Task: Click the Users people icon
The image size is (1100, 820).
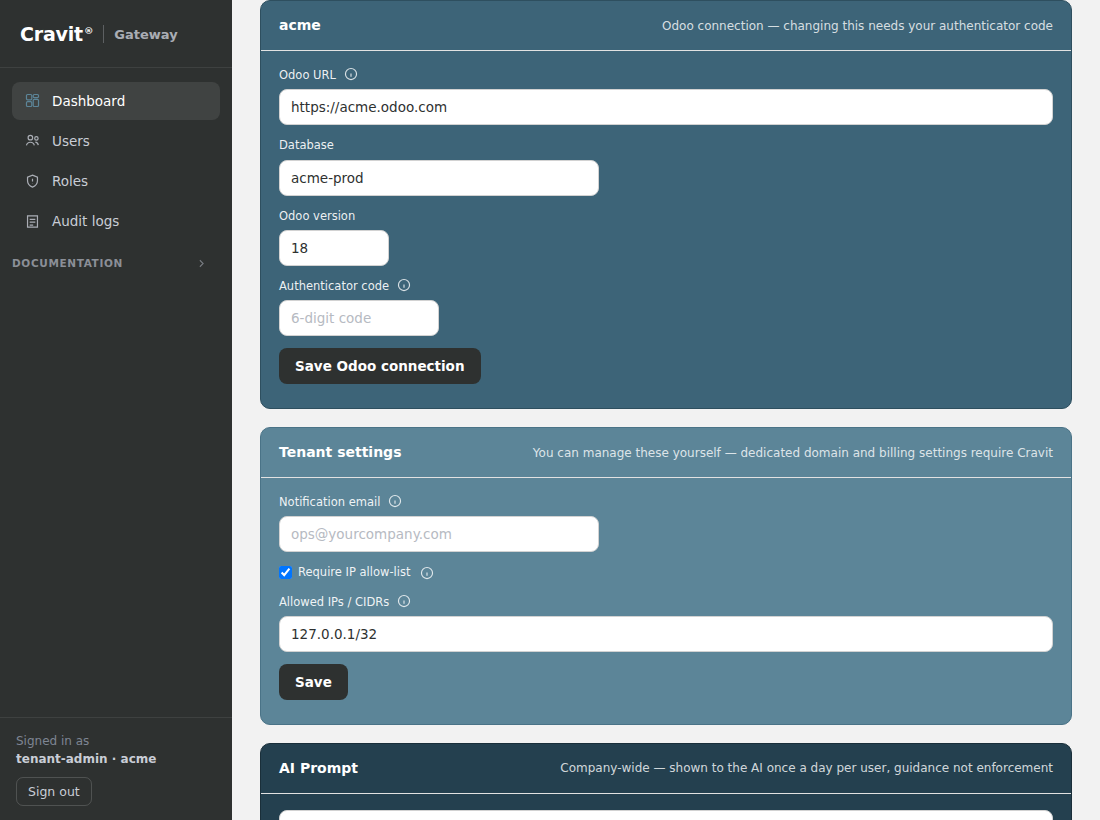Action: point(32,141)
